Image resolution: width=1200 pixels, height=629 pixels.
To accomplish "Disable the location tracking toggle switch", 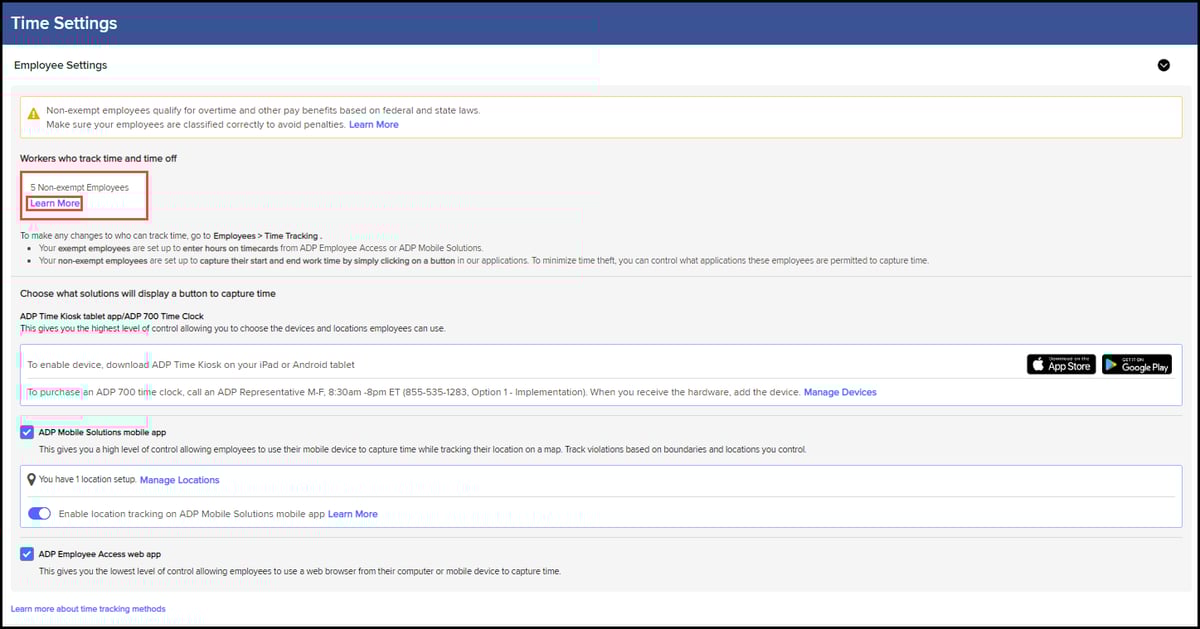I will point(40,514).
